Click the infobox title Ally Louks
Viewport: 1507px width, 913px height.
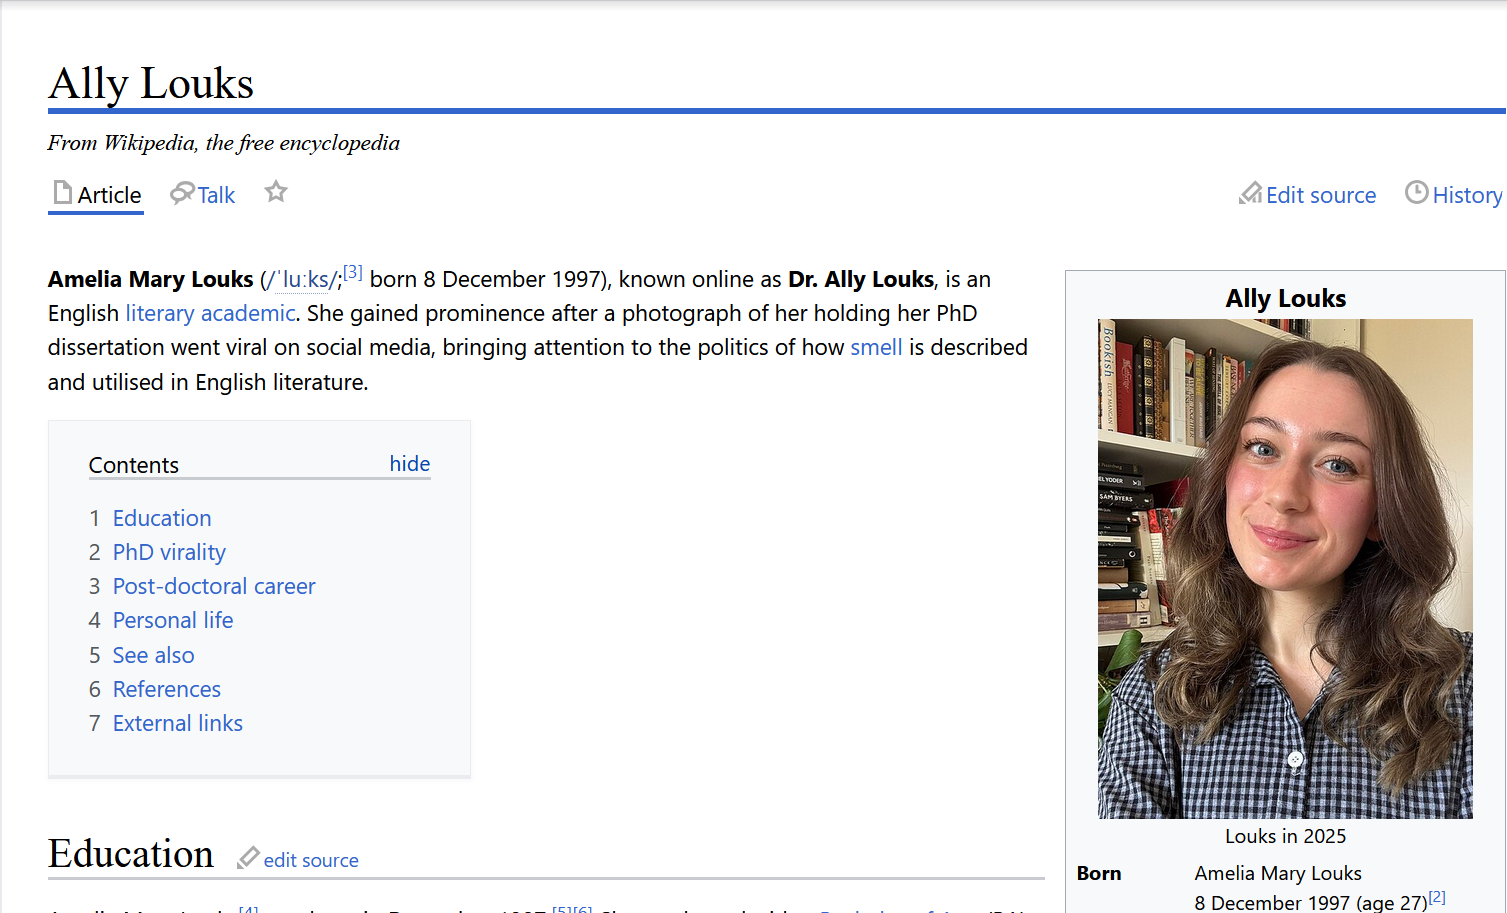tap(1285, 298)
